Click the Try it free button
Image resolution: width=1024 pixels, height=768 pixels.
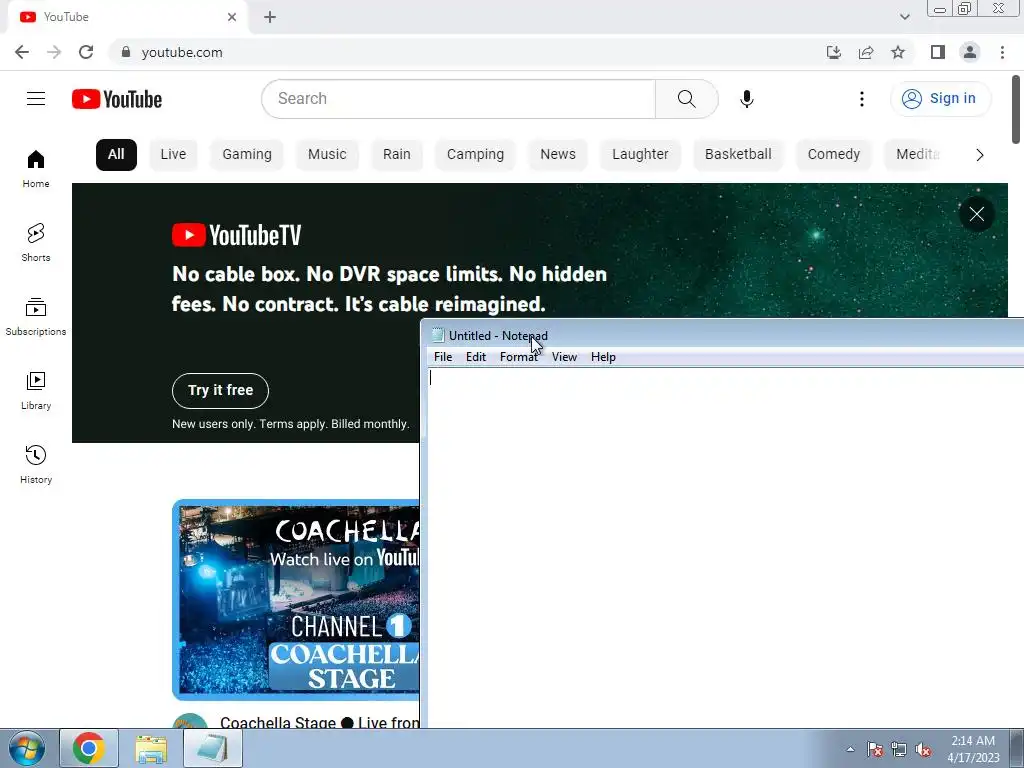pyautogui.click(x=220, y=391)
